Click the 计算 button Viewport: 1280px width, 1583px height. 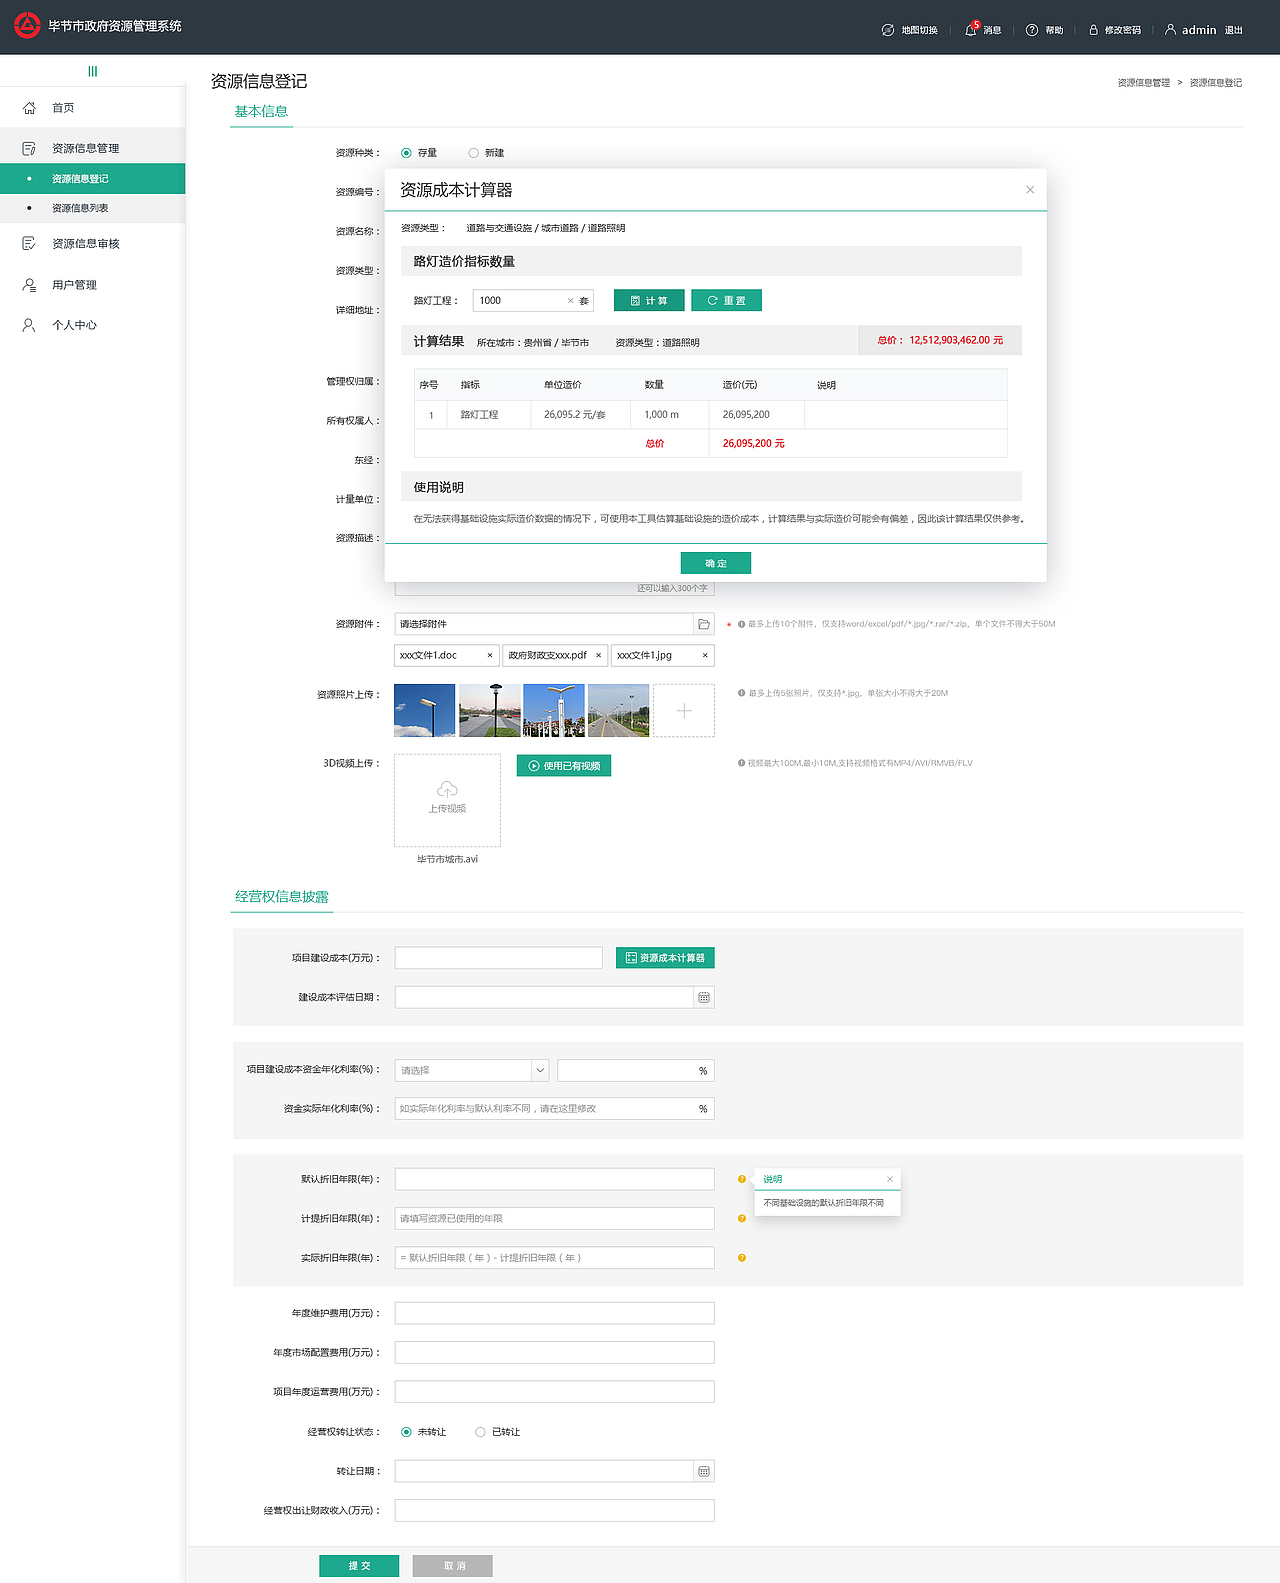point(649,300)
